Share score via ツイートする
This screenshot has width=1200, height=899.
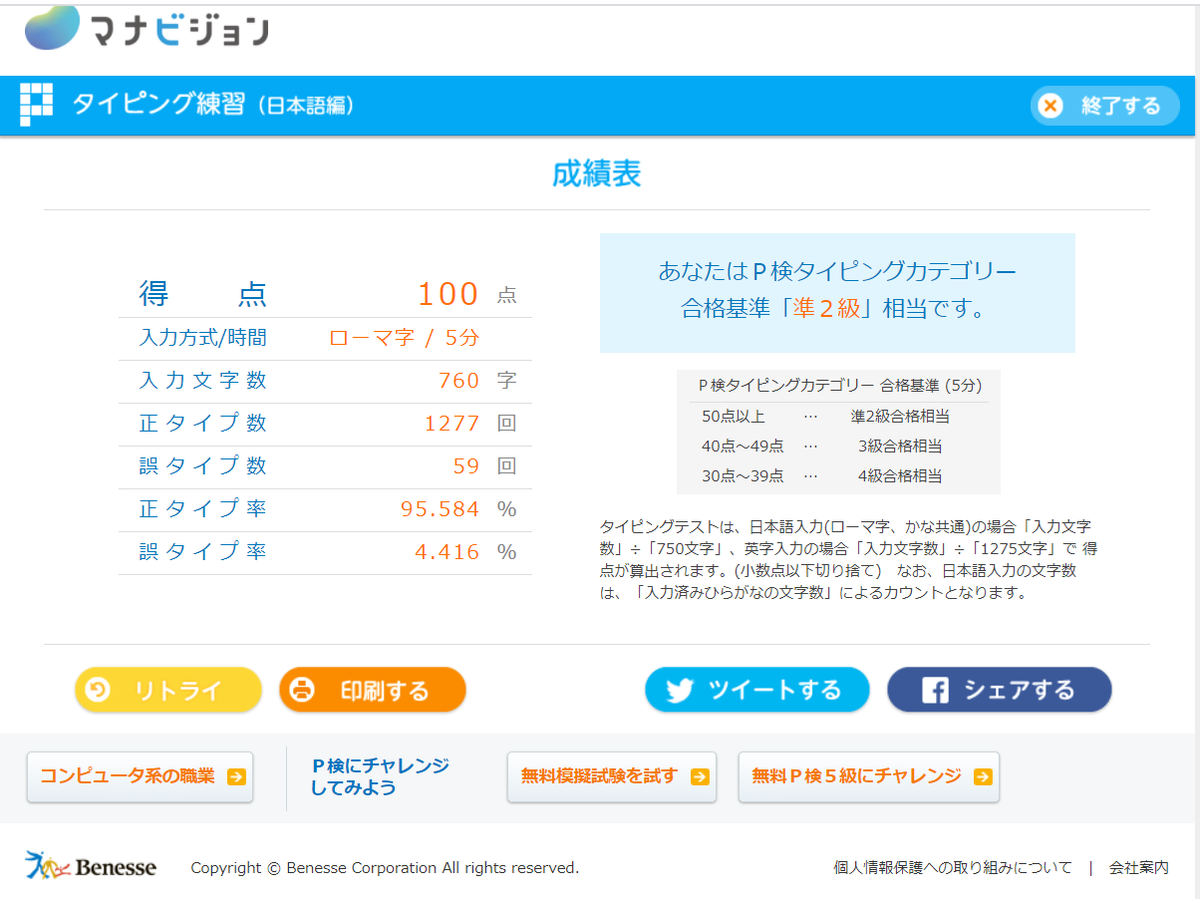click(757, 690)
